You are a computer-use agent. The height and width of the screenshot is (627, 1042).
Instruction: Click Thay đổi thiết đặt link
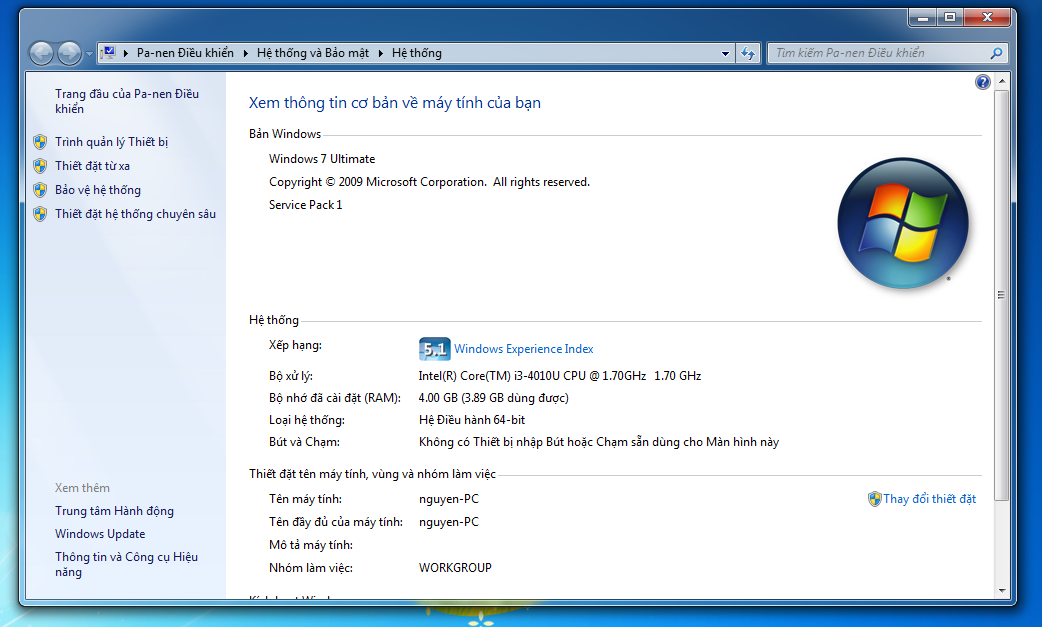[x=929, y=499]
